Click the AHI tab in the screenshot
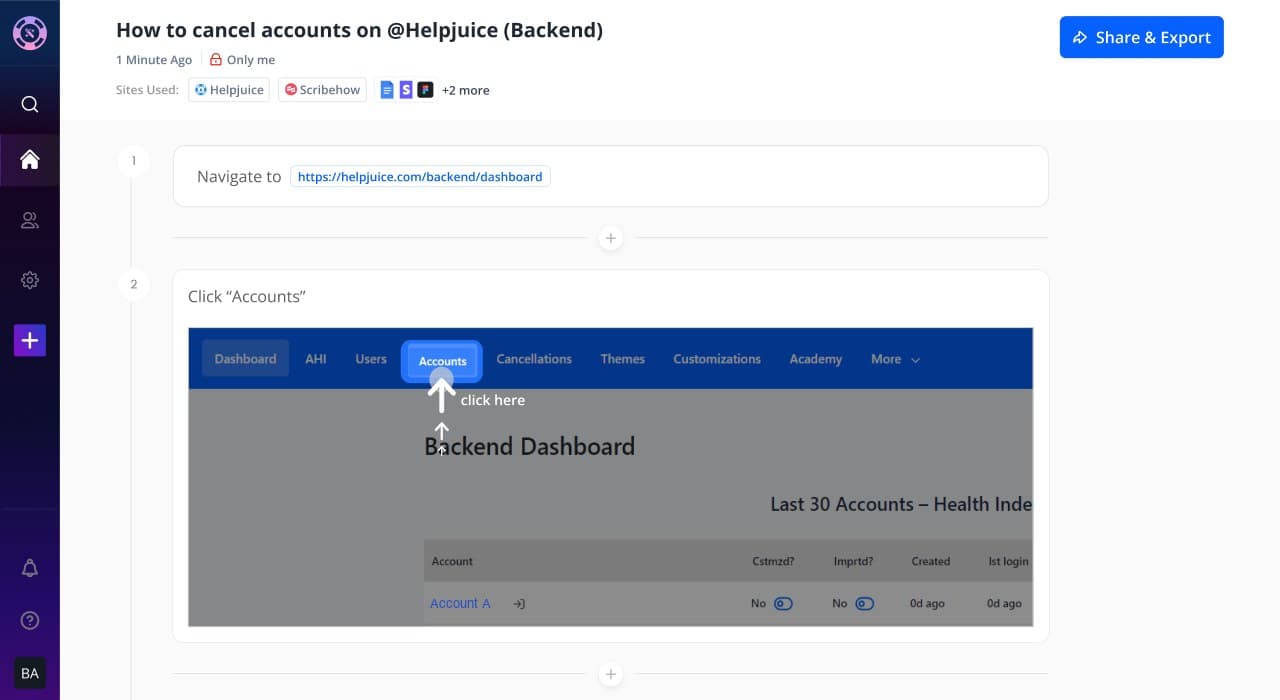 pyautogui.click(x=316, y=359)
